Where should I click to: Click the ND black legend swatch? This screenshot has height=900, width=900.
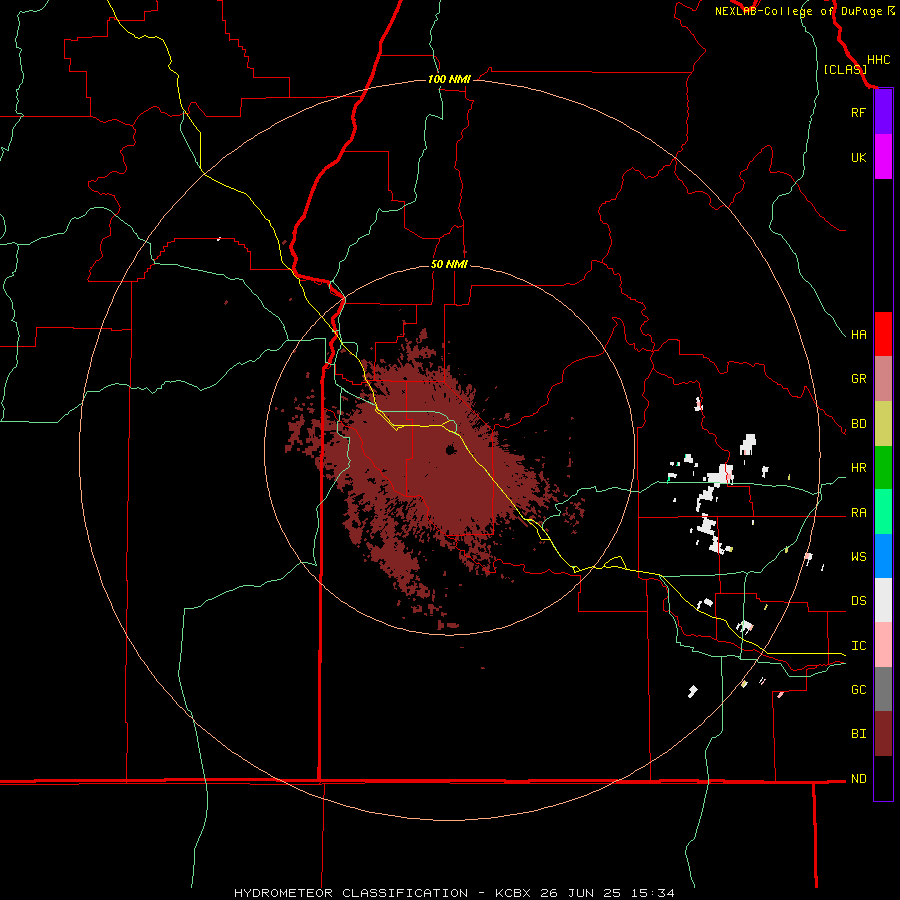pyautogui.click(x=883, y=778)
